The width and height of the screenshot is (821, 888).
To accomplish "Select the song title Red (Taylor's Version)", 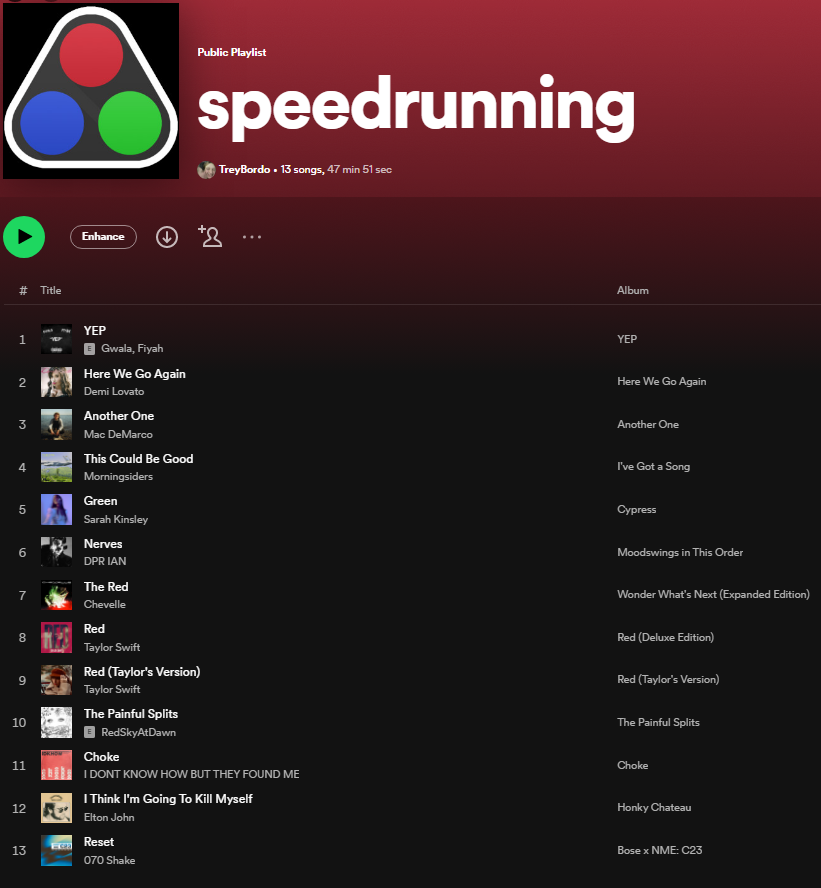I will [x=142, y=672].
